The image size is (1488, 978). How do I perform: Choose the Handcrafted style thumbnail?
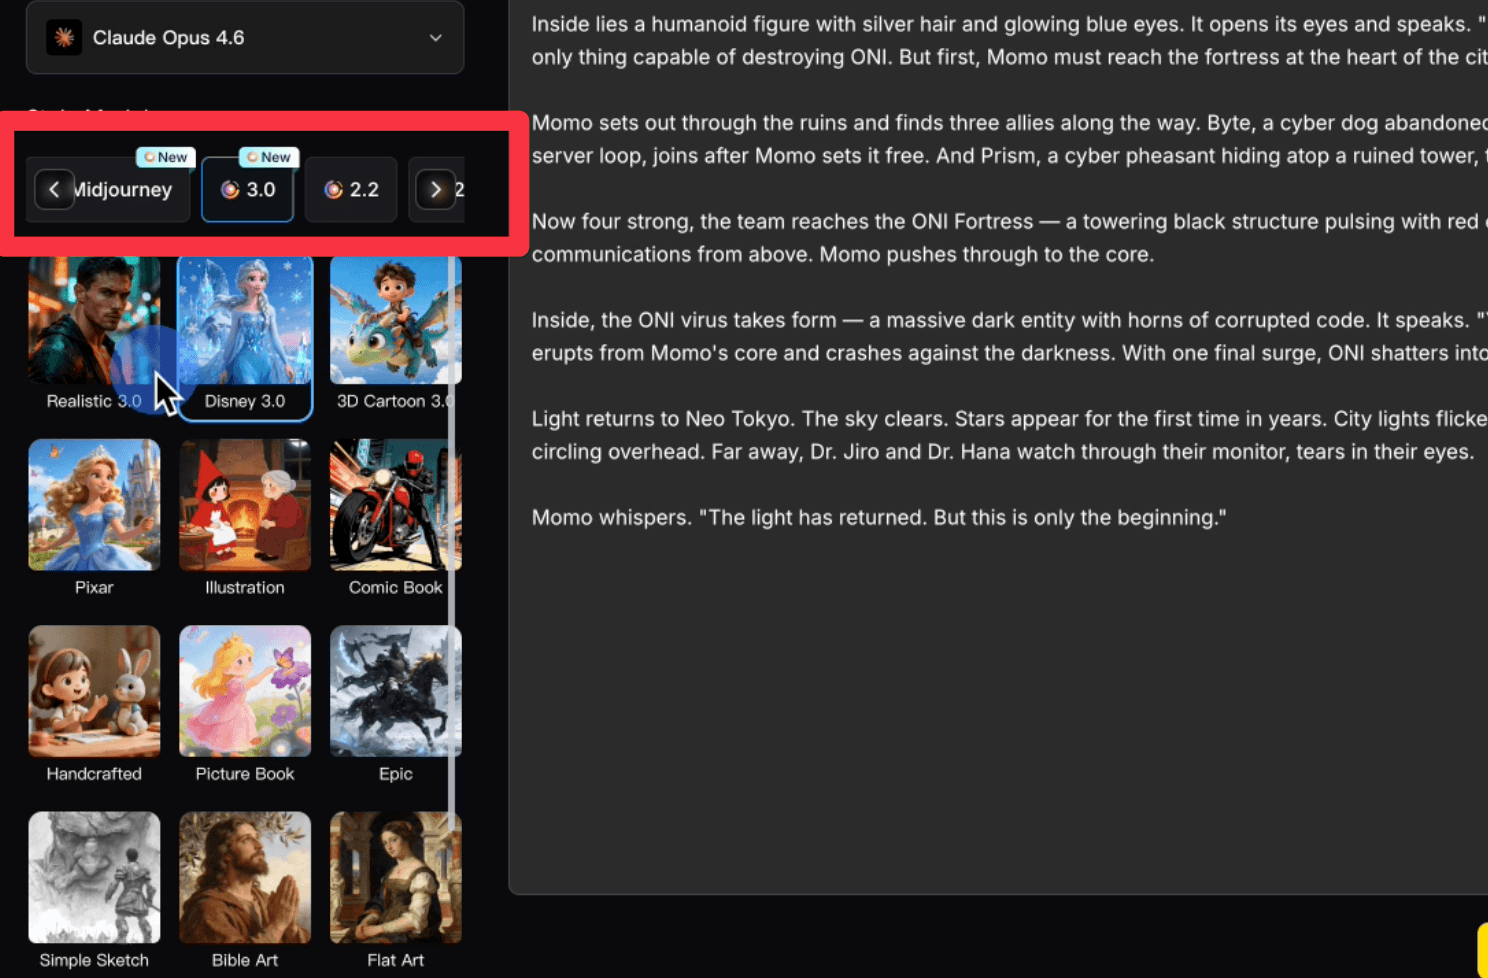coord(94,691)
